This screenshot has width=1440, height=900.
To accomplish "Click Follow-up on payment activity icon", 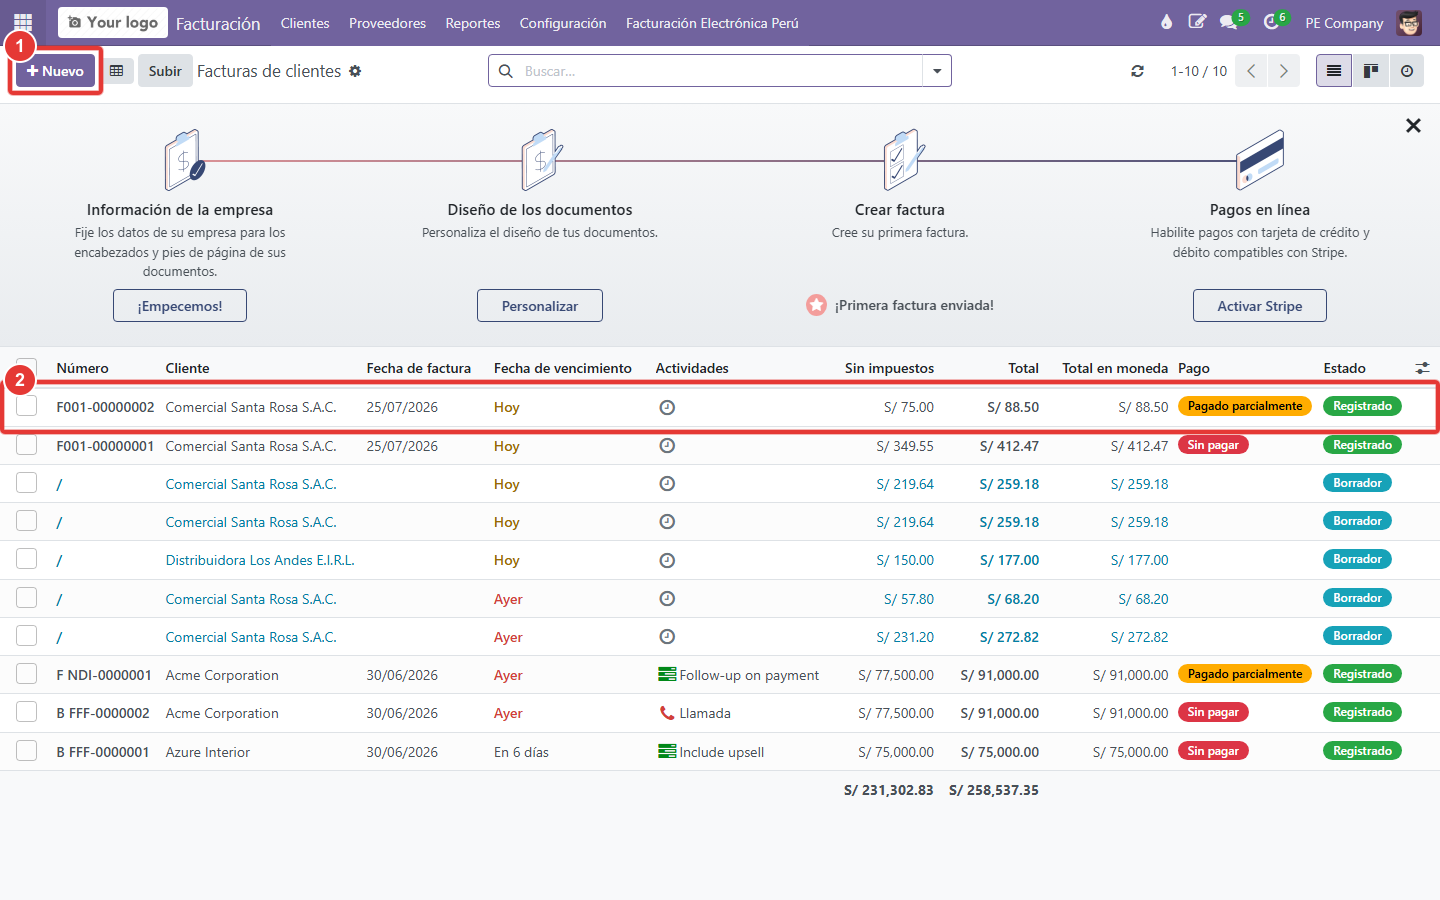I will [x=667, y=675].
